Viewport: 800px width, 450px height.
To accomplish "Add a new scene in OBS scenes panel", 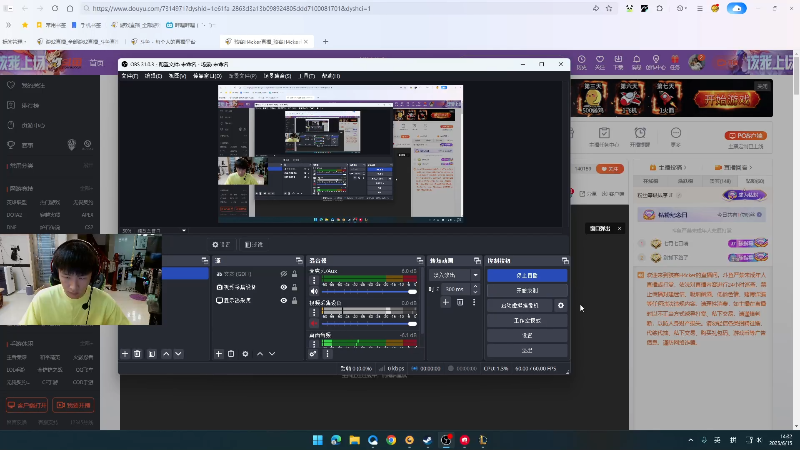I will coord(125,354).
